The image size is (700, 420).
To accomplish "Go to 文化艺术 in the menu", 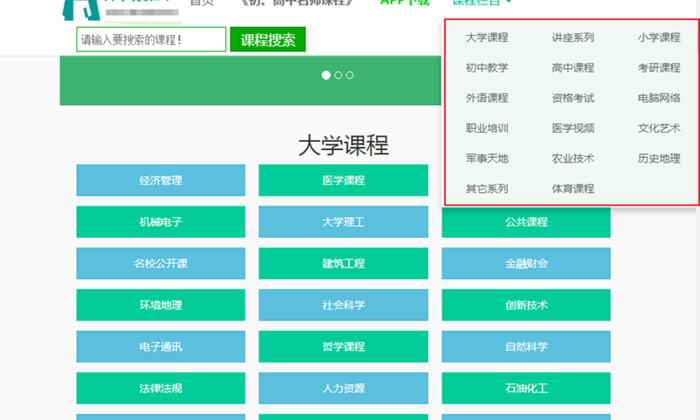I will pyautogui.click(x=659, y=129).
